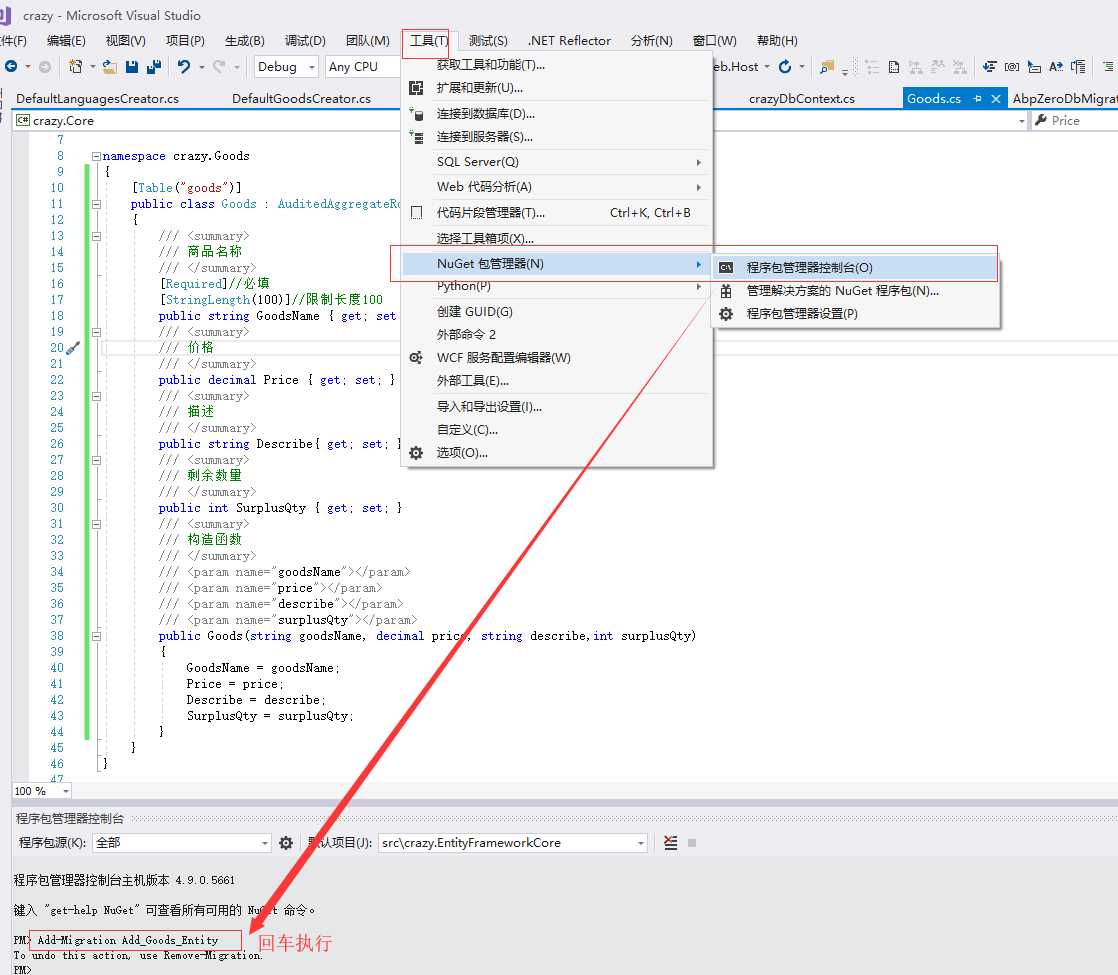Click the cursor-and-box toolbar icon
1118x975 pixels.
[x=1034, y=67]
